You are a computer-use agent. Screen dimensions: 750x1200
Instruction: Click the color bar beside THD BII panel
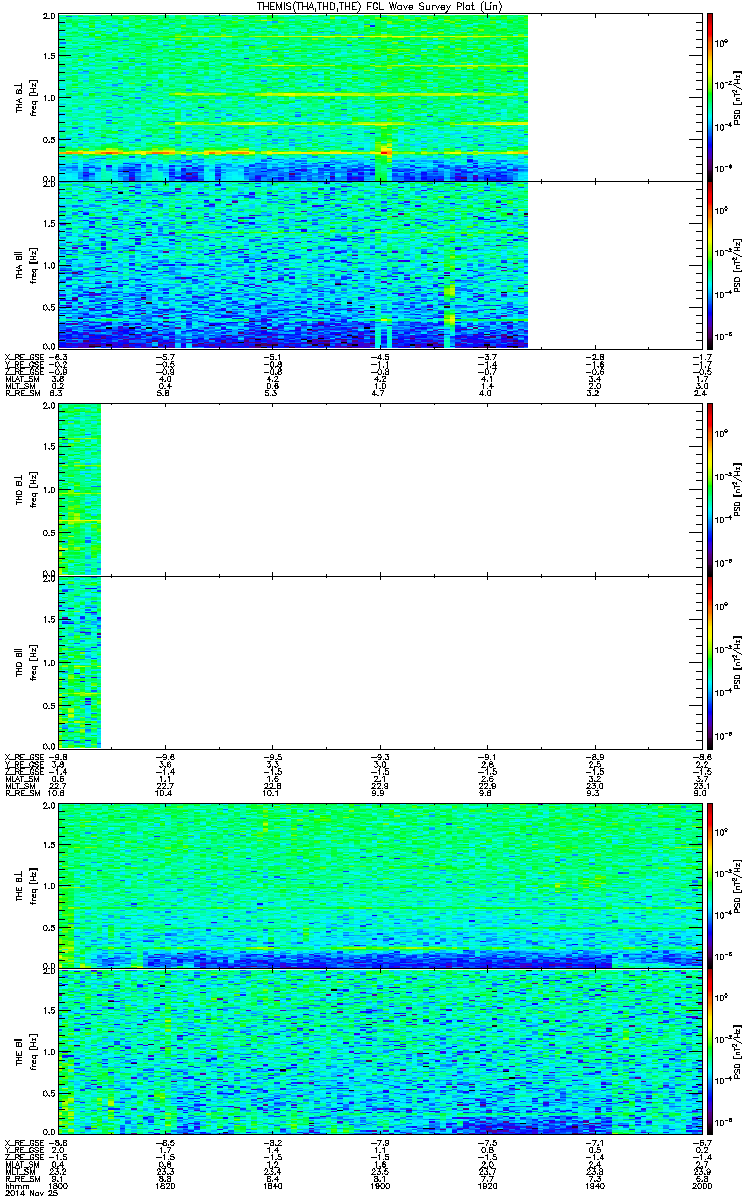click(x=709, y=662)
